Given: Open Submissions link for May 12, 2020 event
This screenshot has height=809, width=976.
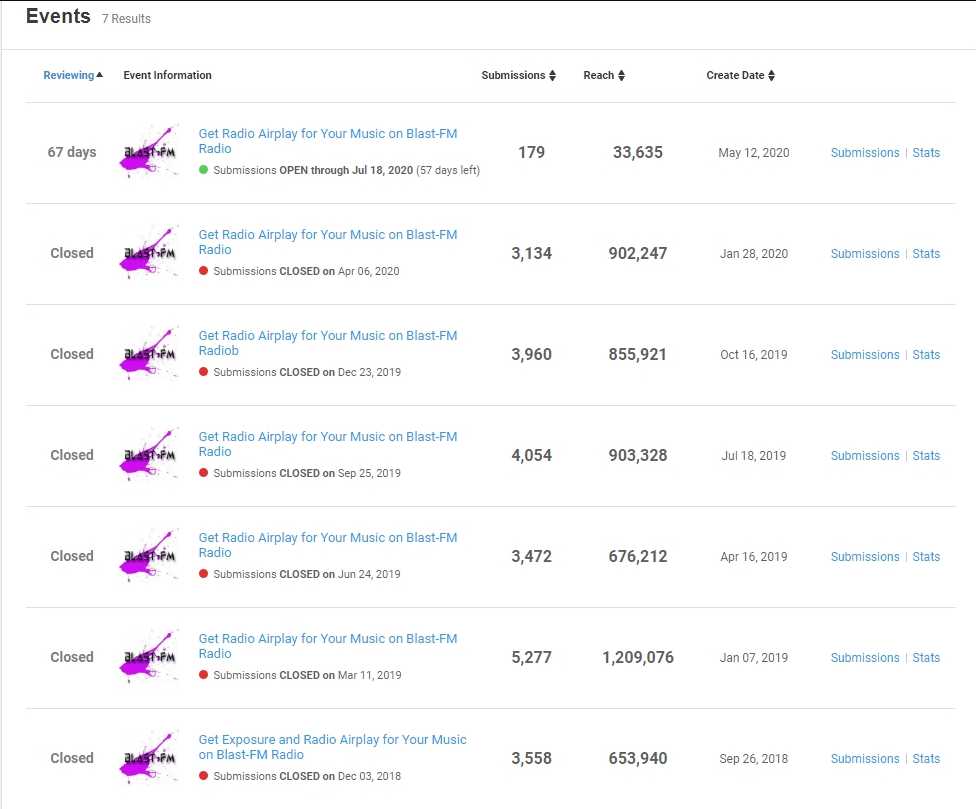Looking at the screenshot, I should tap(865, 152).
